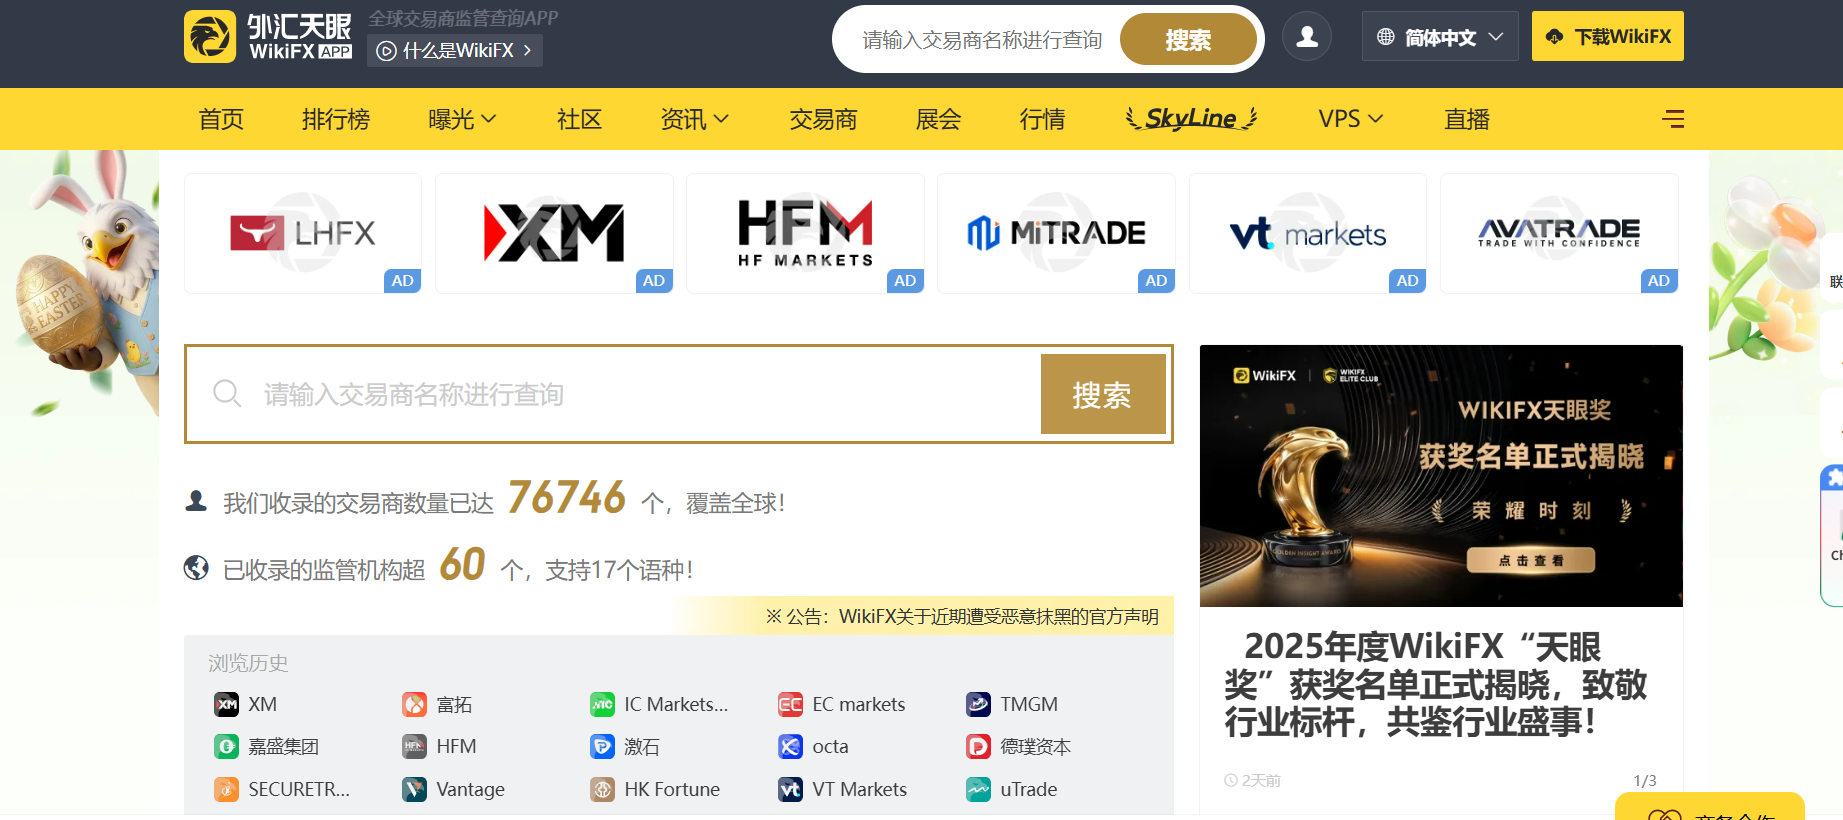Click the EC markets icon in history
Image resolution: width=1843 pixels, height=820 pixels.
(791, 704)
